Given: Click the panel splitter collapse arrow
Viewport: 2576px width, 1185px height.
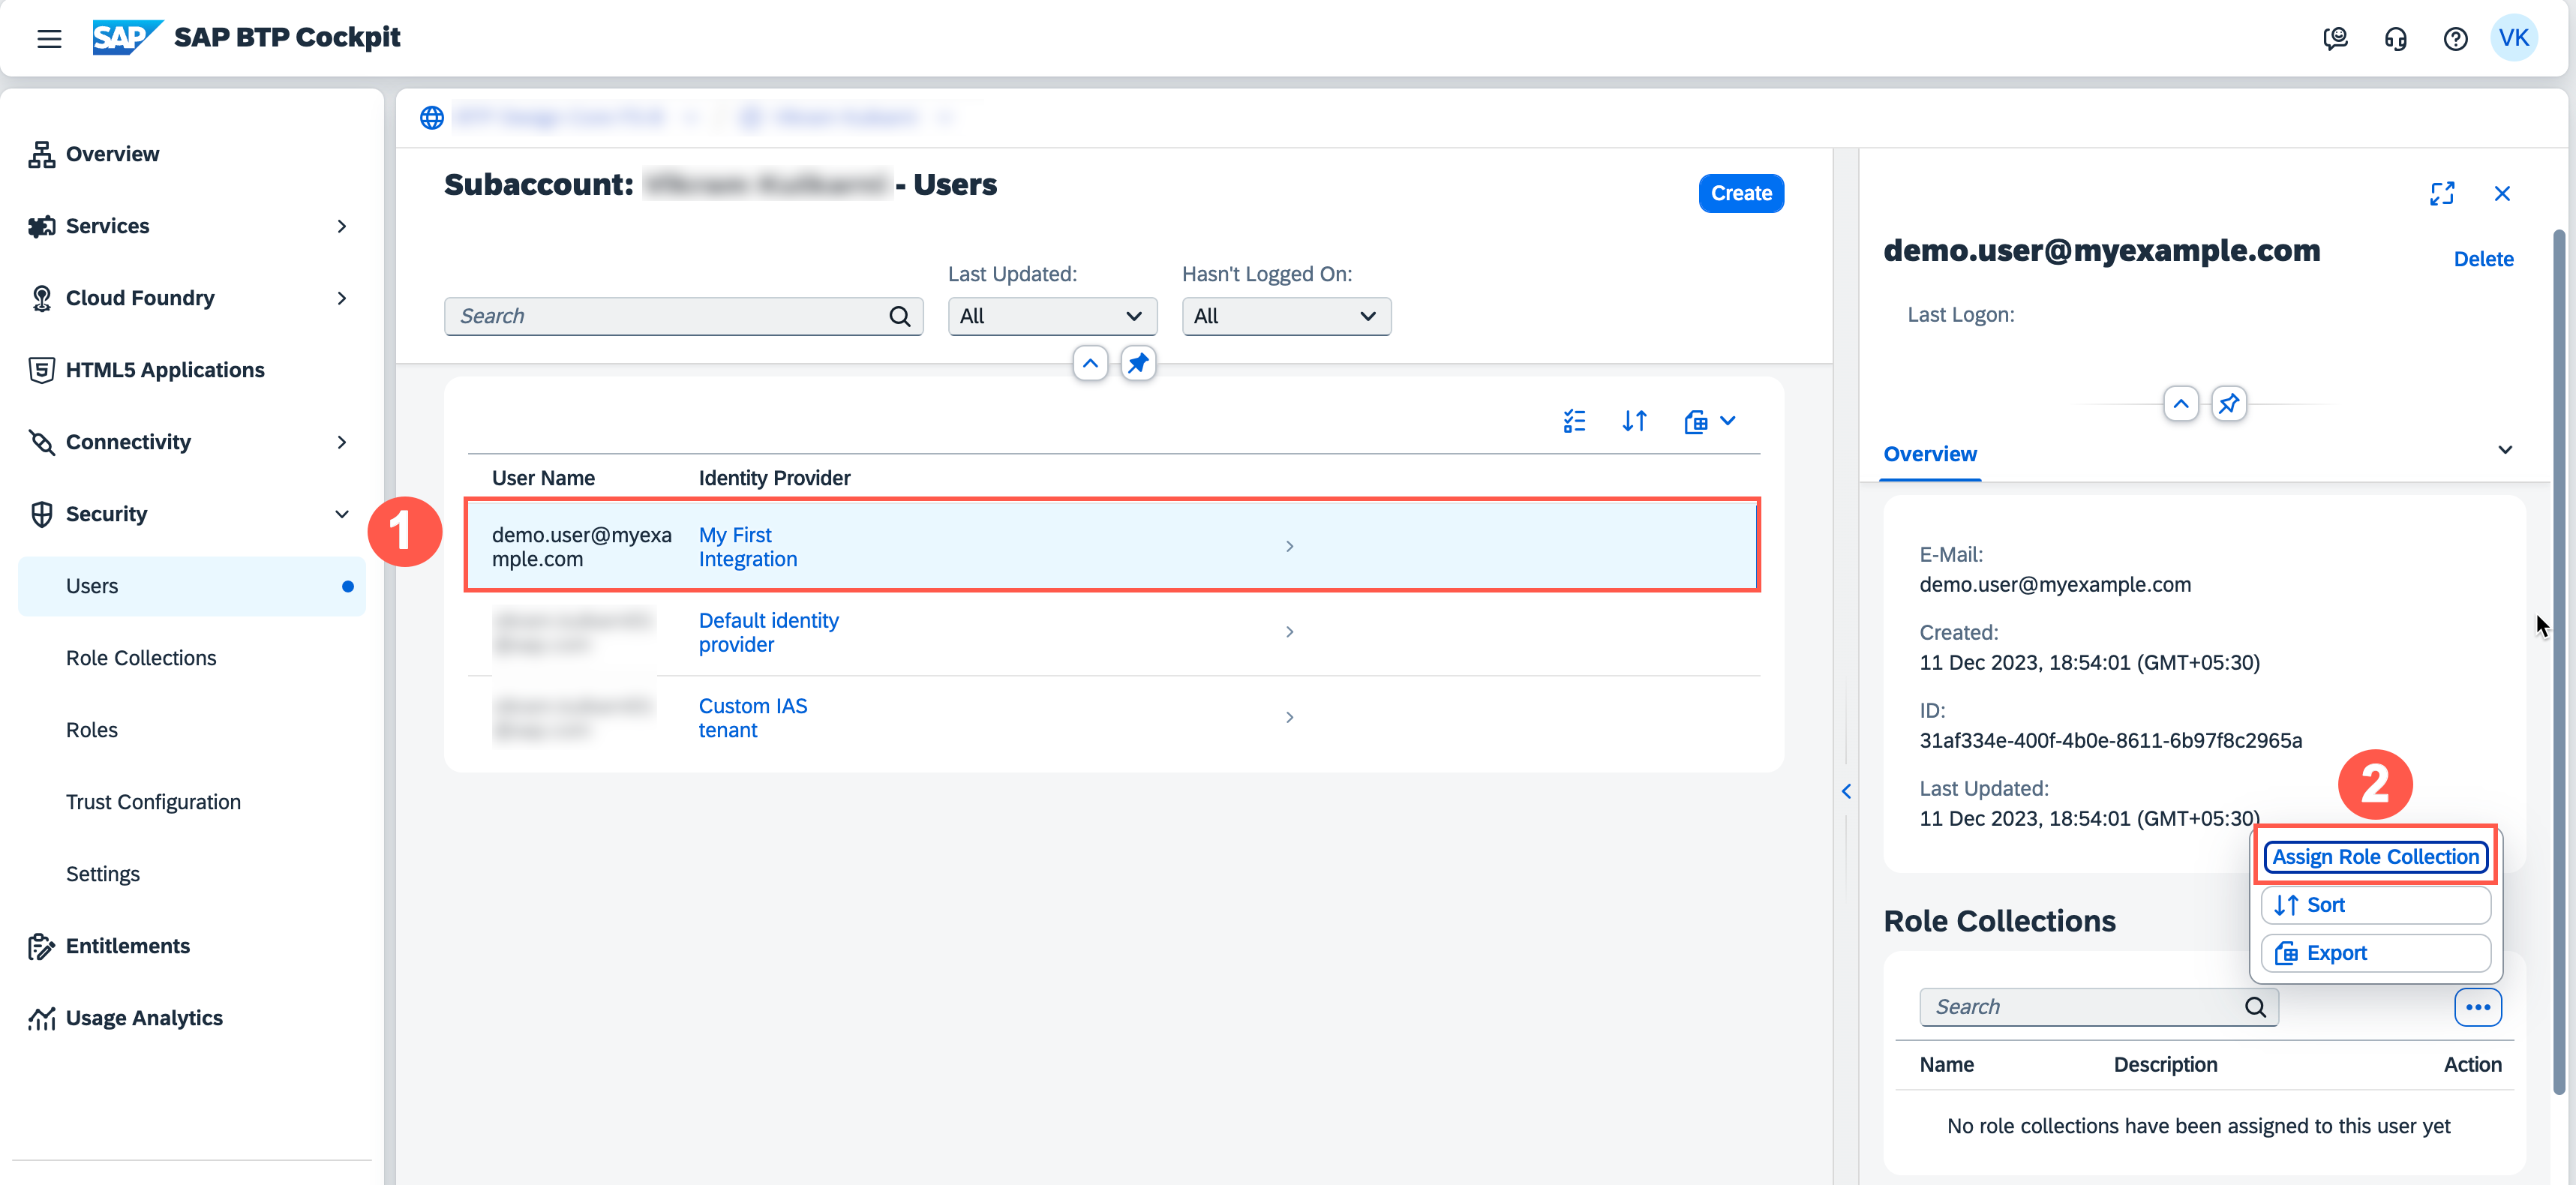Looking at the screenshot, I should pyautogui.click(x=1846, y=791).
